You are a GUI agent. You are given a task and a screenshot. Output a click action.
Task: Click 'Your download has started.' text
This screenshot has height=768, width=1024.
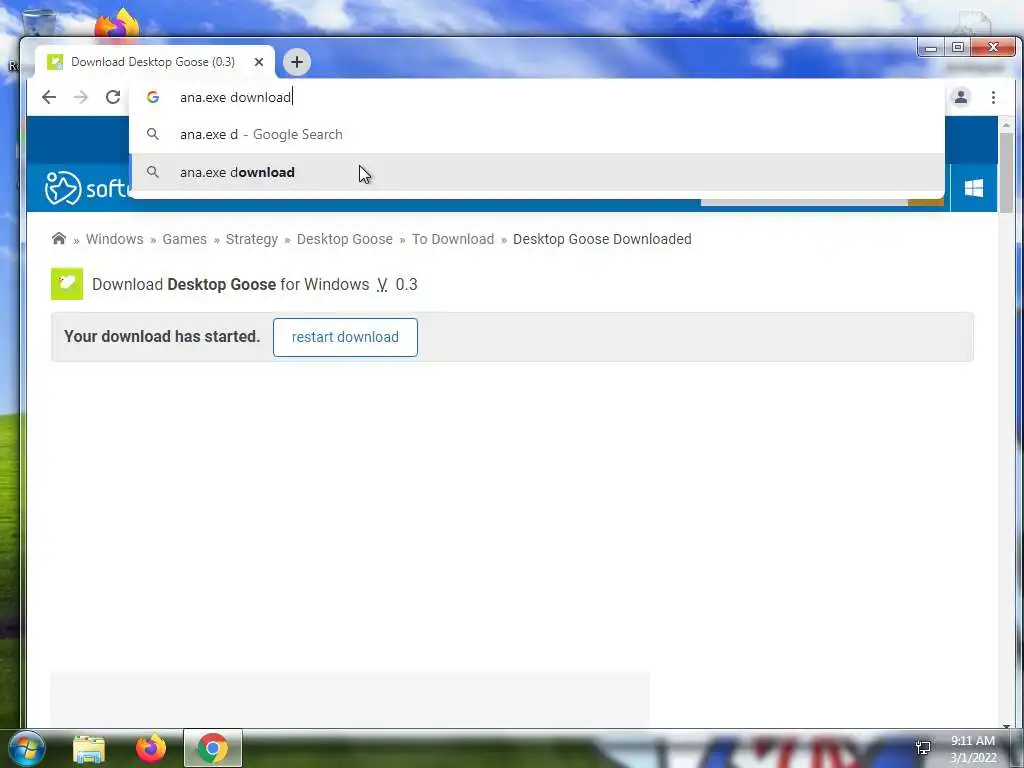[162, 336]
